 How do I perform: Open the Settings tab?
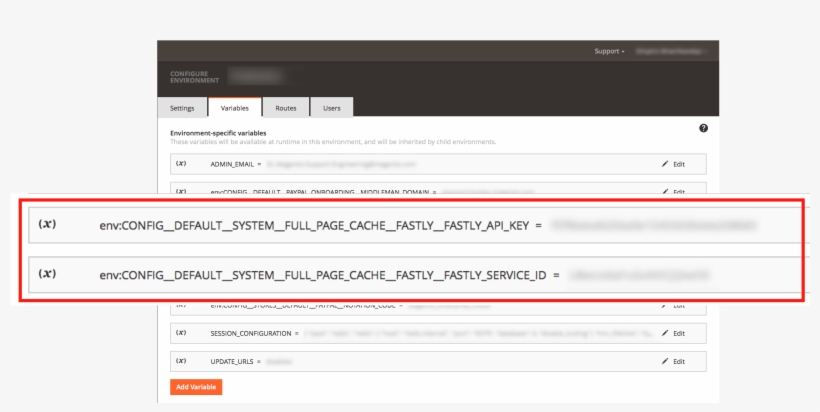[x=182, y=108]
